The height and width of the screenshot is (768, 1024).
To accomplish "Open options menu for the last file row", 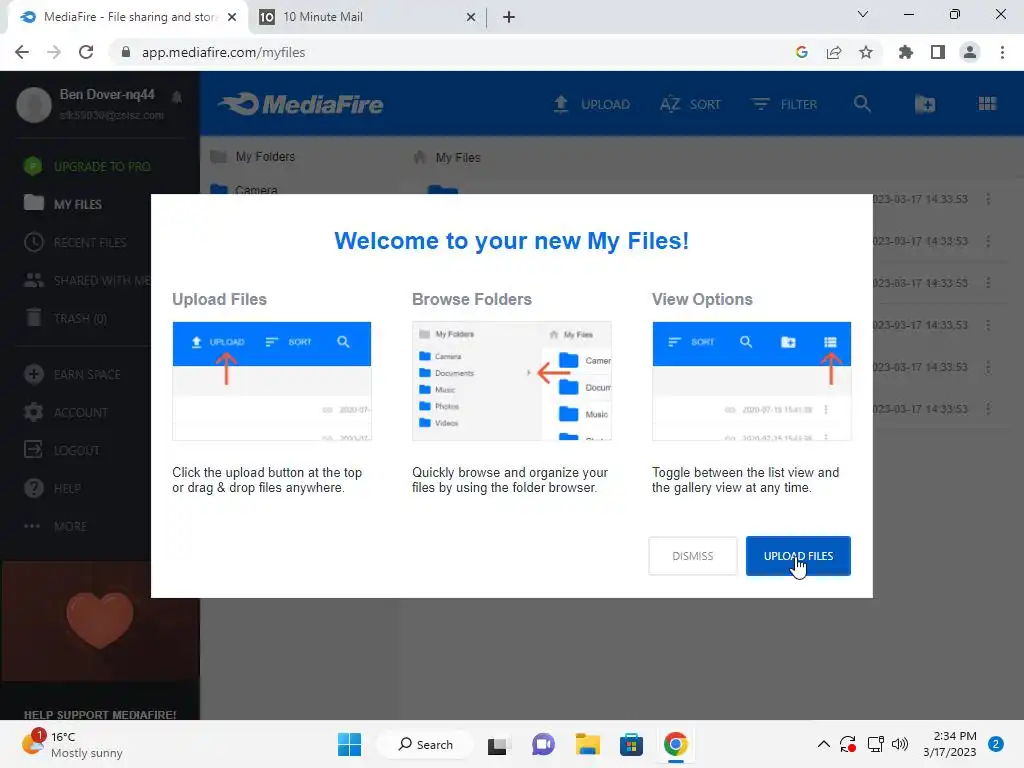I will point(988,409).
